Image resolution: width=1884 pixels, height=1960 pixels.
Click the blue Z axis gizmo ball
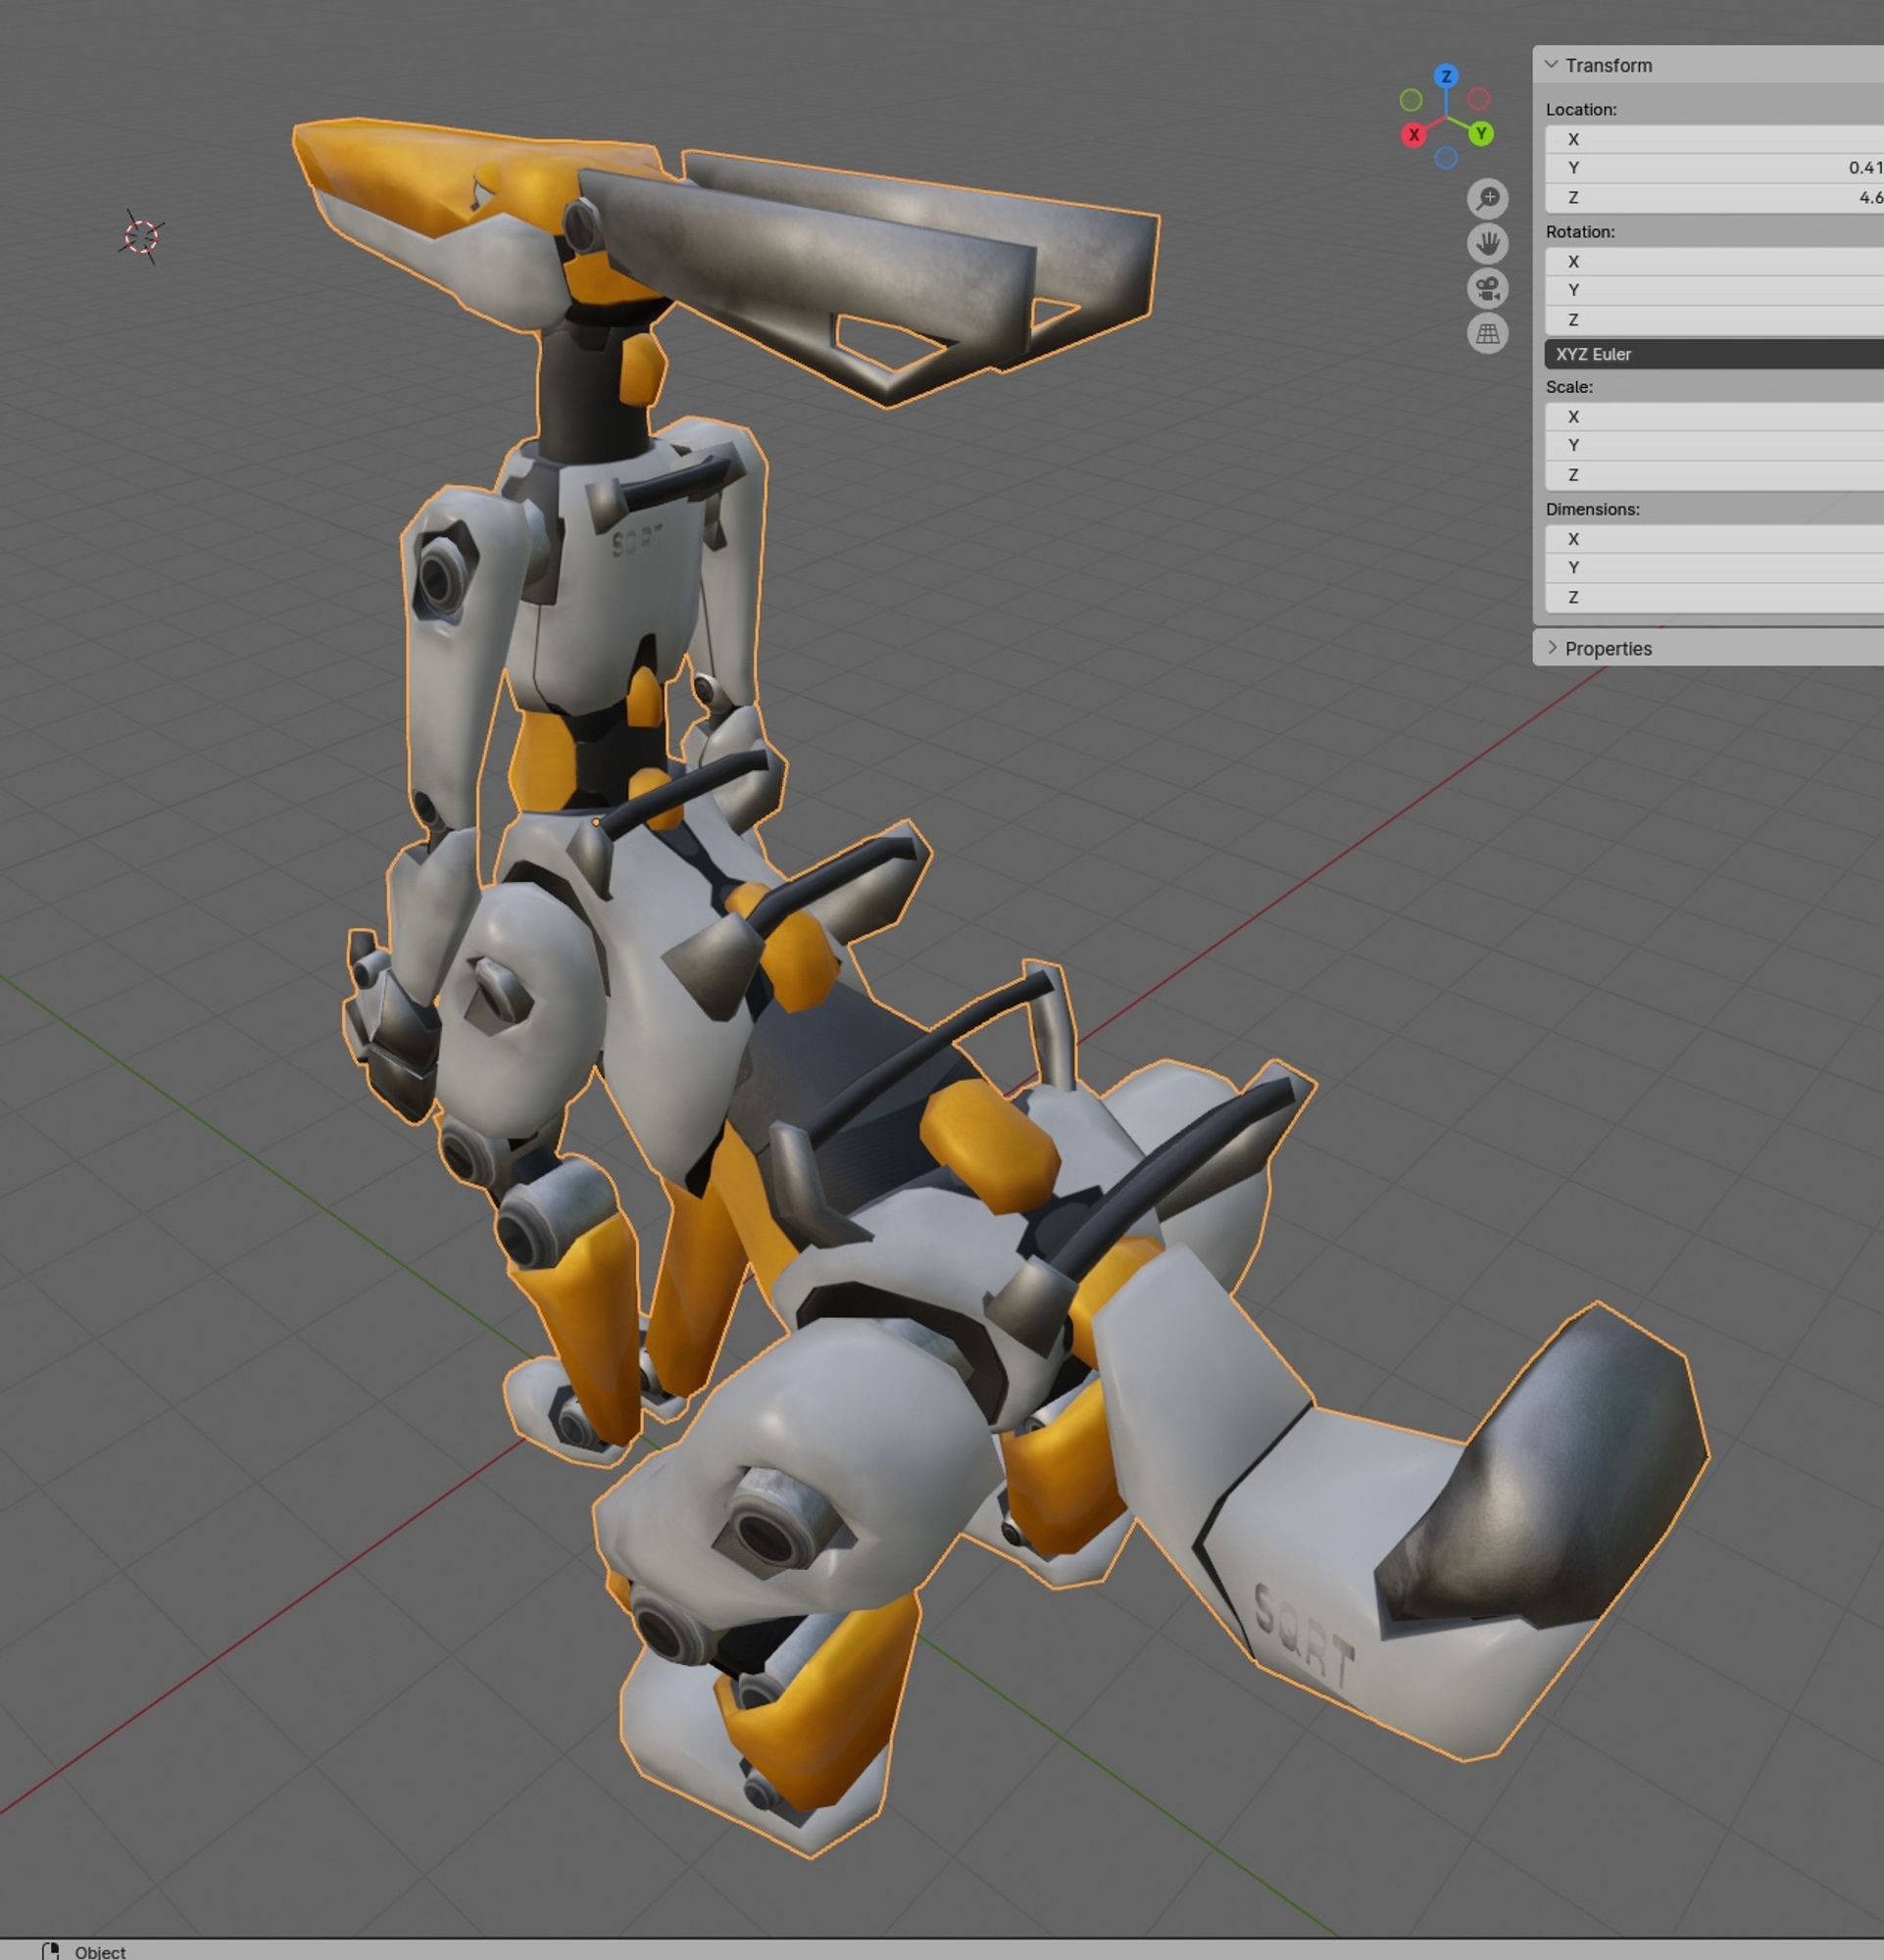(1446, 76)
